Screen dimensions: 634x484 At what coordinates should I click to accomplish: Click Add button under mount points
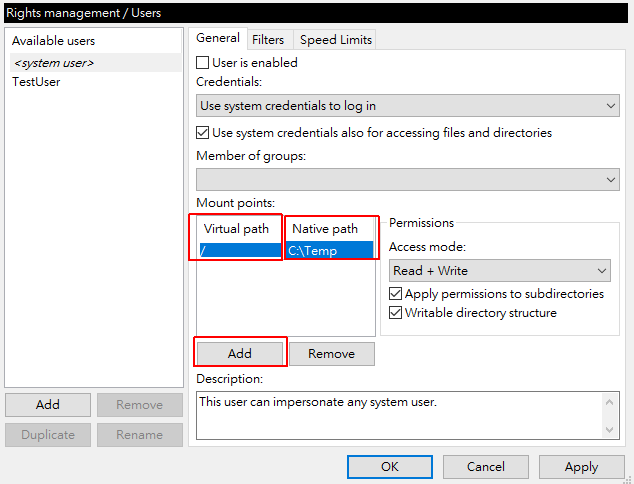pos(240,353)
